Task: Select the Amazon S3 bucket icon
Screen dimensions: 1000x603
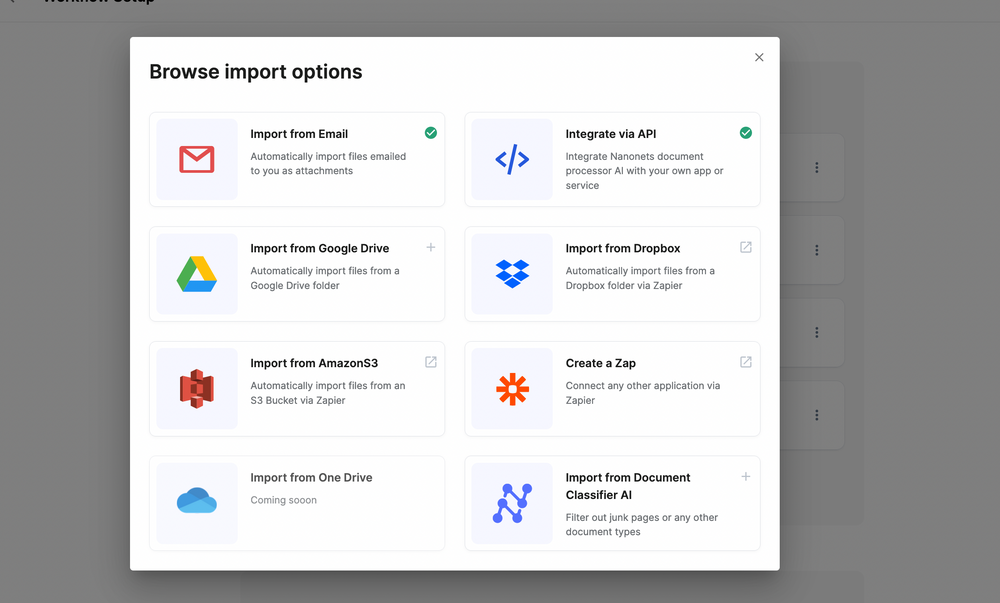Action: tap(196, 387)
